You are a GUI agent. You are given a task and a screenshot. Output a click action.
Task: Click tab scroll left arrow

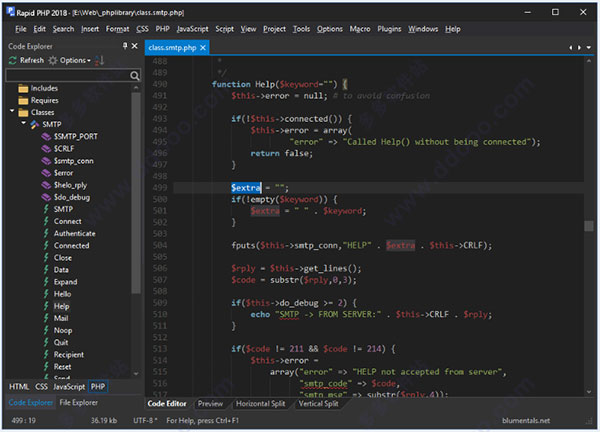click(571, 47)
